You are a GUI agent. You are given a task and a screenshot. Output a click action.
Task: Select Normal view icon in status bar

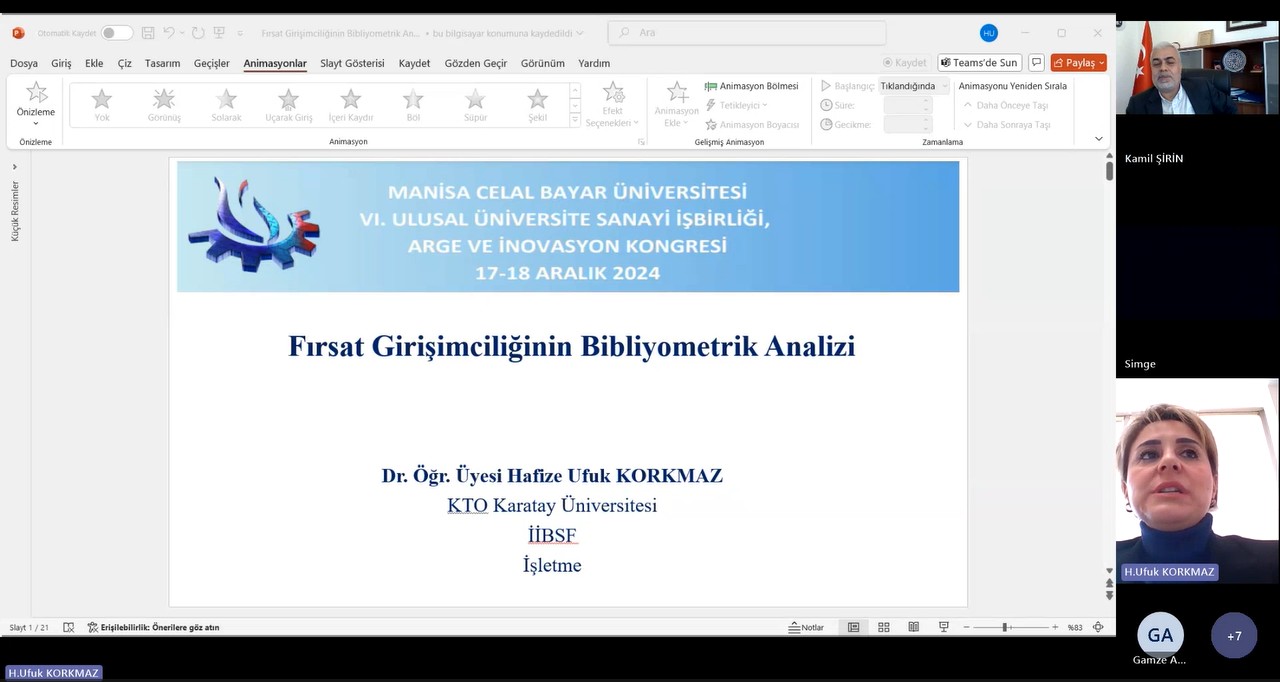853,627
